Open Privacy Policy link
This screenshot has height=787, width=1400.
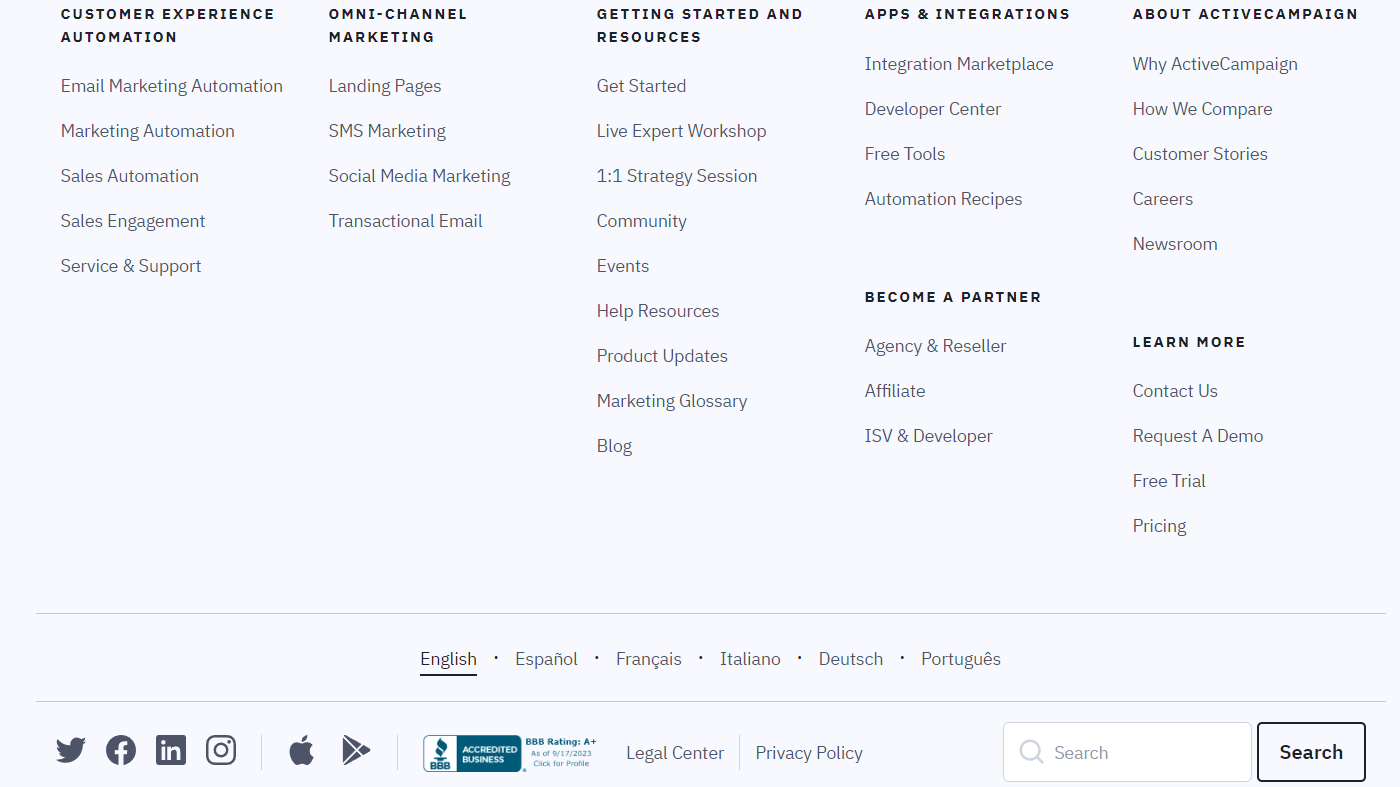pos(809,753)
